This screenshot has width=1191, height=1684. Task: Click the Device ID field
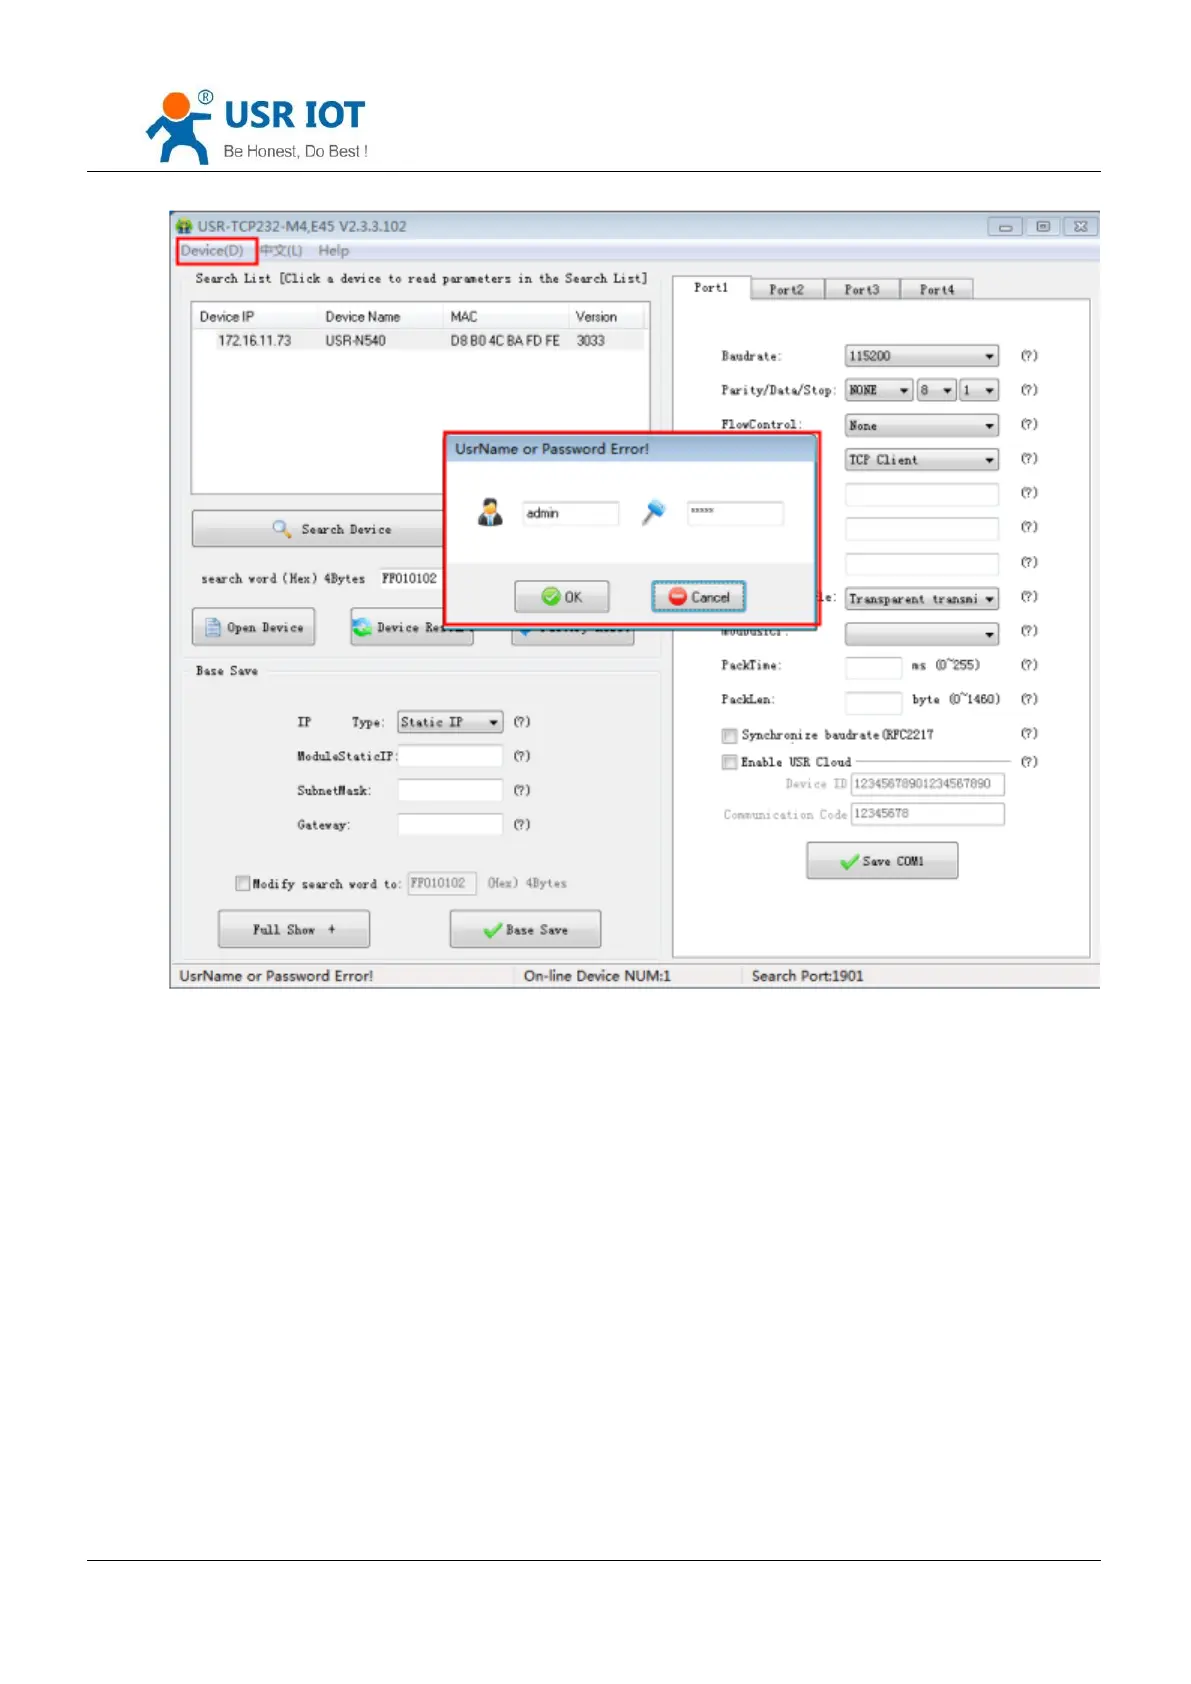click(928, 784)
